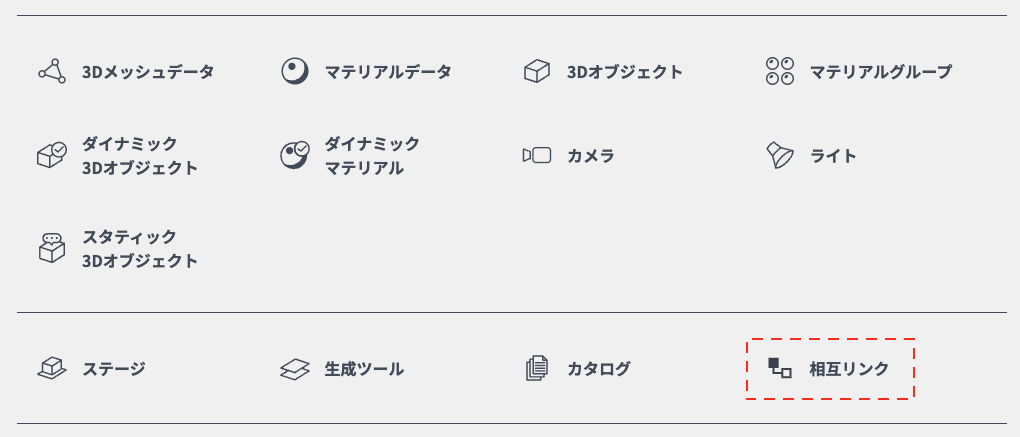Click the カメラ camera icon
This screenshot has width=1020, height=437.
tap(537, 155)
